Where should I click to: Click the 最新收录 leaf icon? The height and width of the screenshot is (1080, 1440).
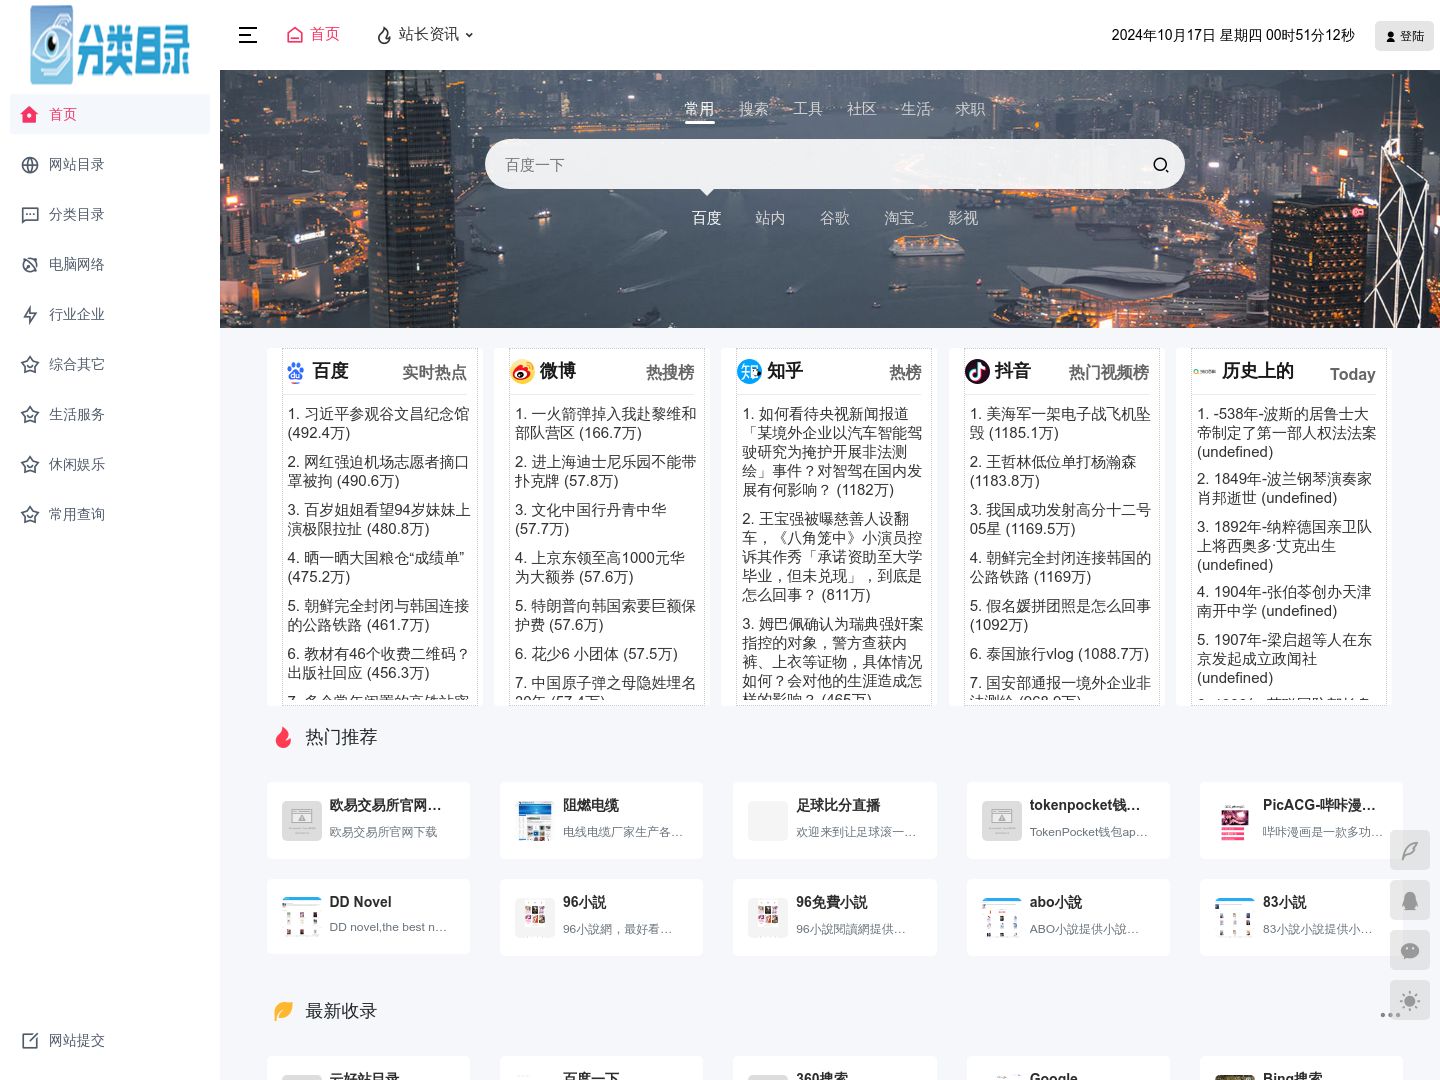283,1012
